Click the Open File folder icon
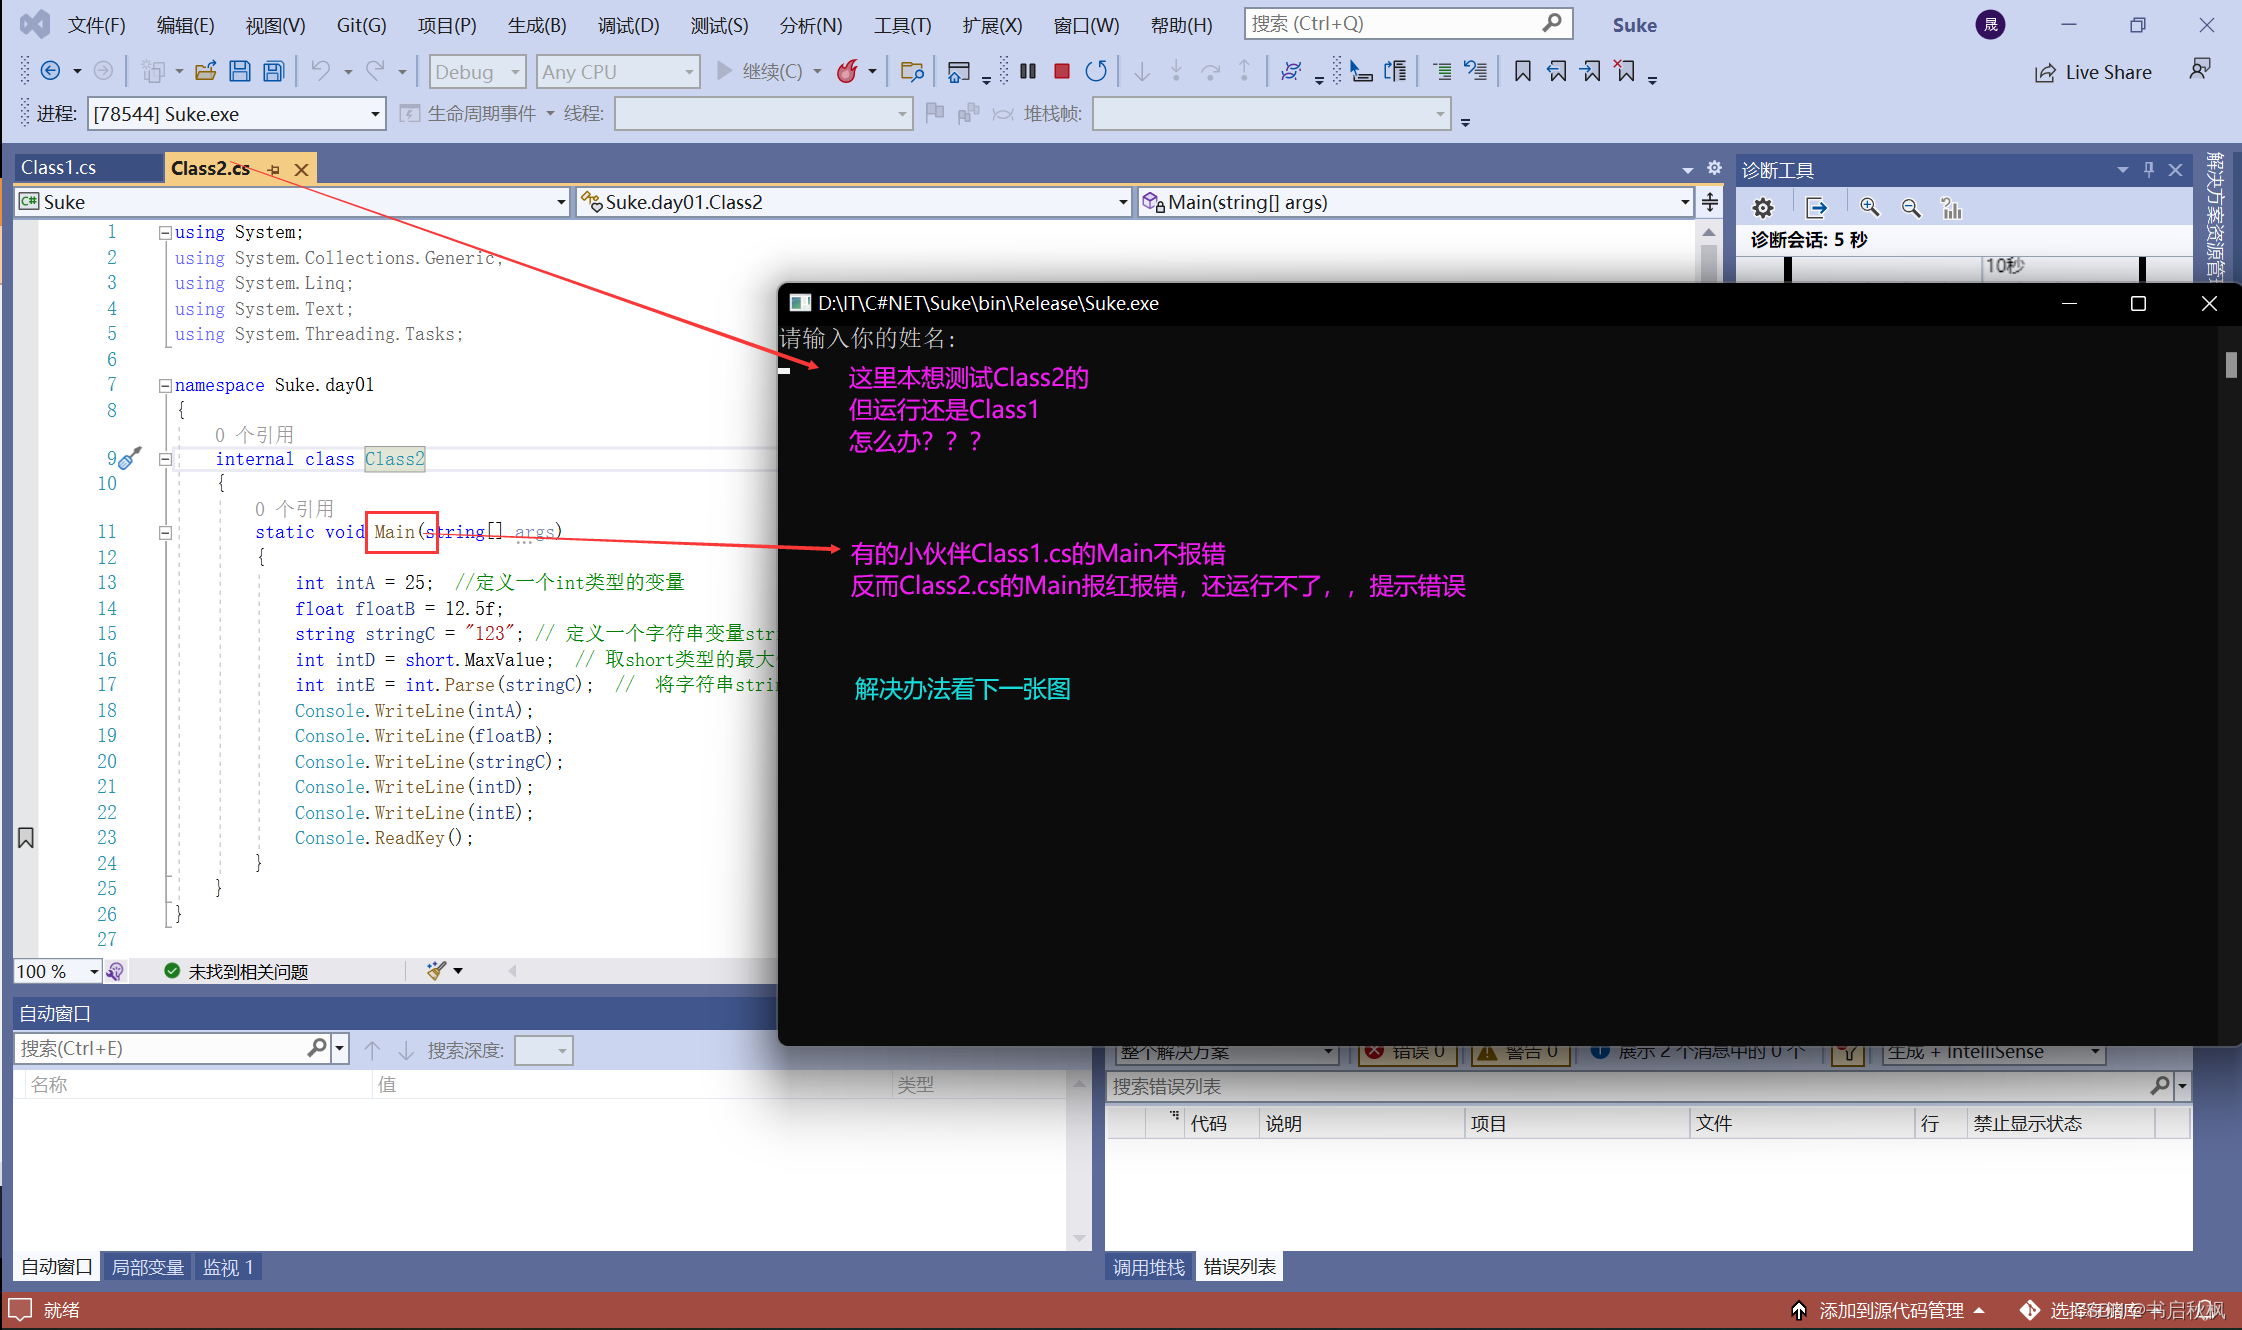Image resolution: width=2242 pixels, height=1330 pixels. pos(206,71)
